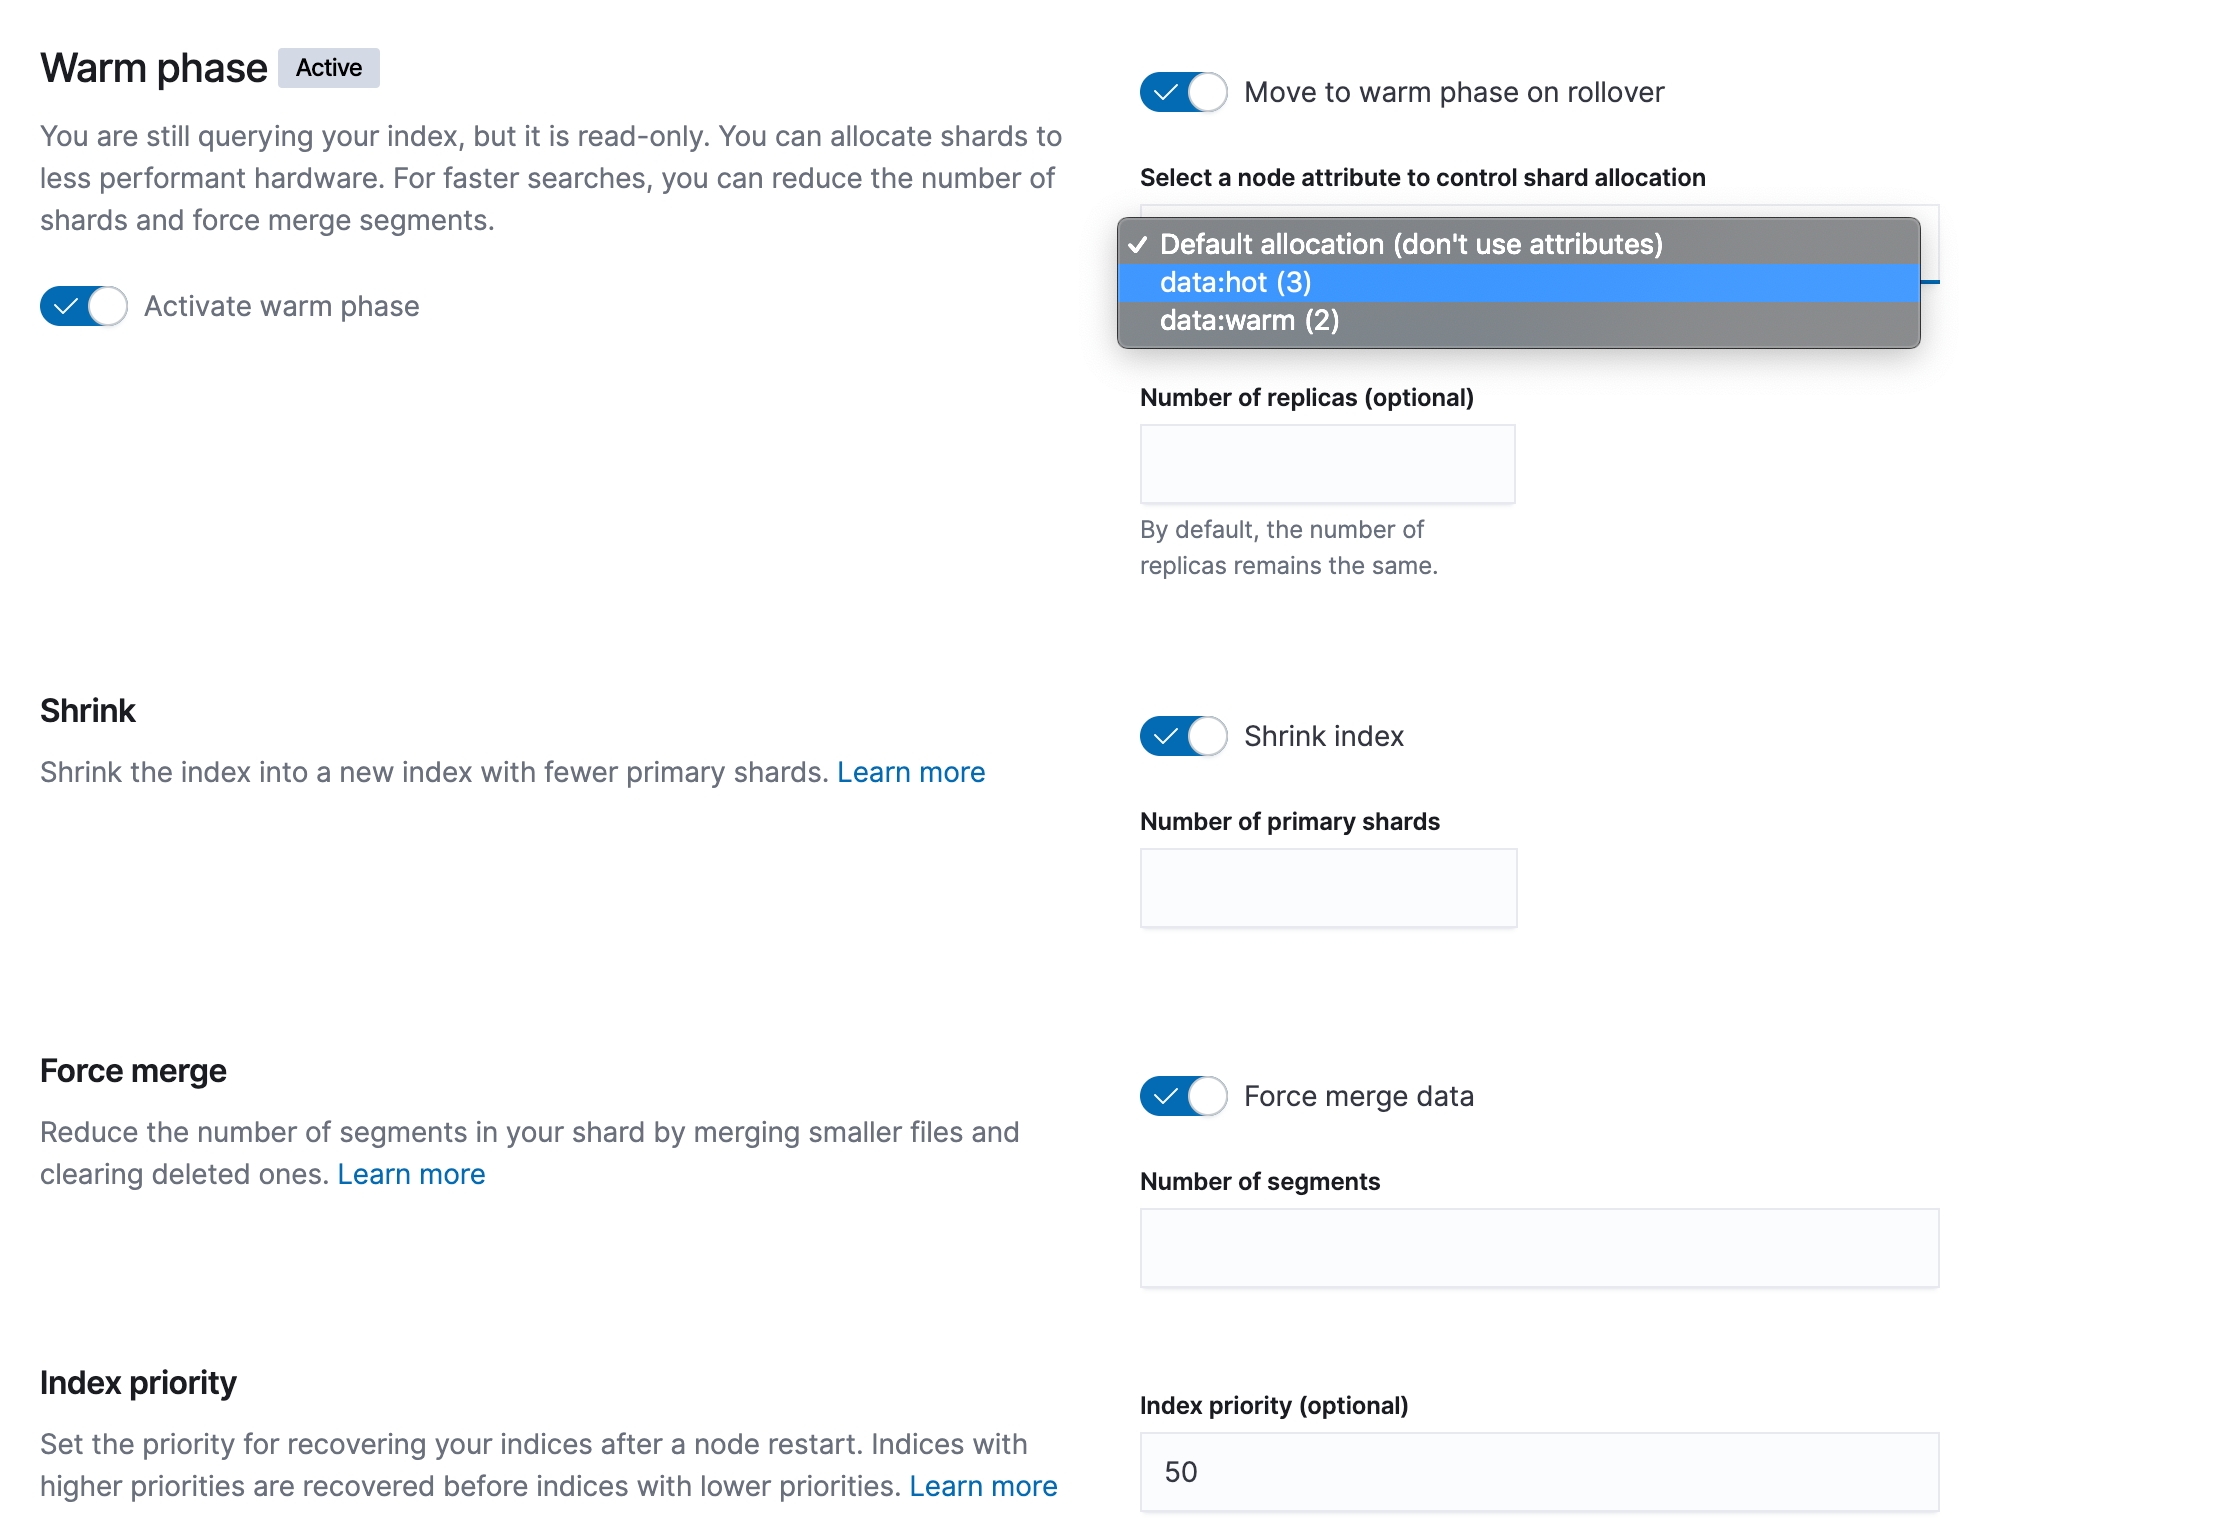Click the Active badge beside Warm phase
The width and height of the screenshot is (2224, 1536).
coord(328,68)
